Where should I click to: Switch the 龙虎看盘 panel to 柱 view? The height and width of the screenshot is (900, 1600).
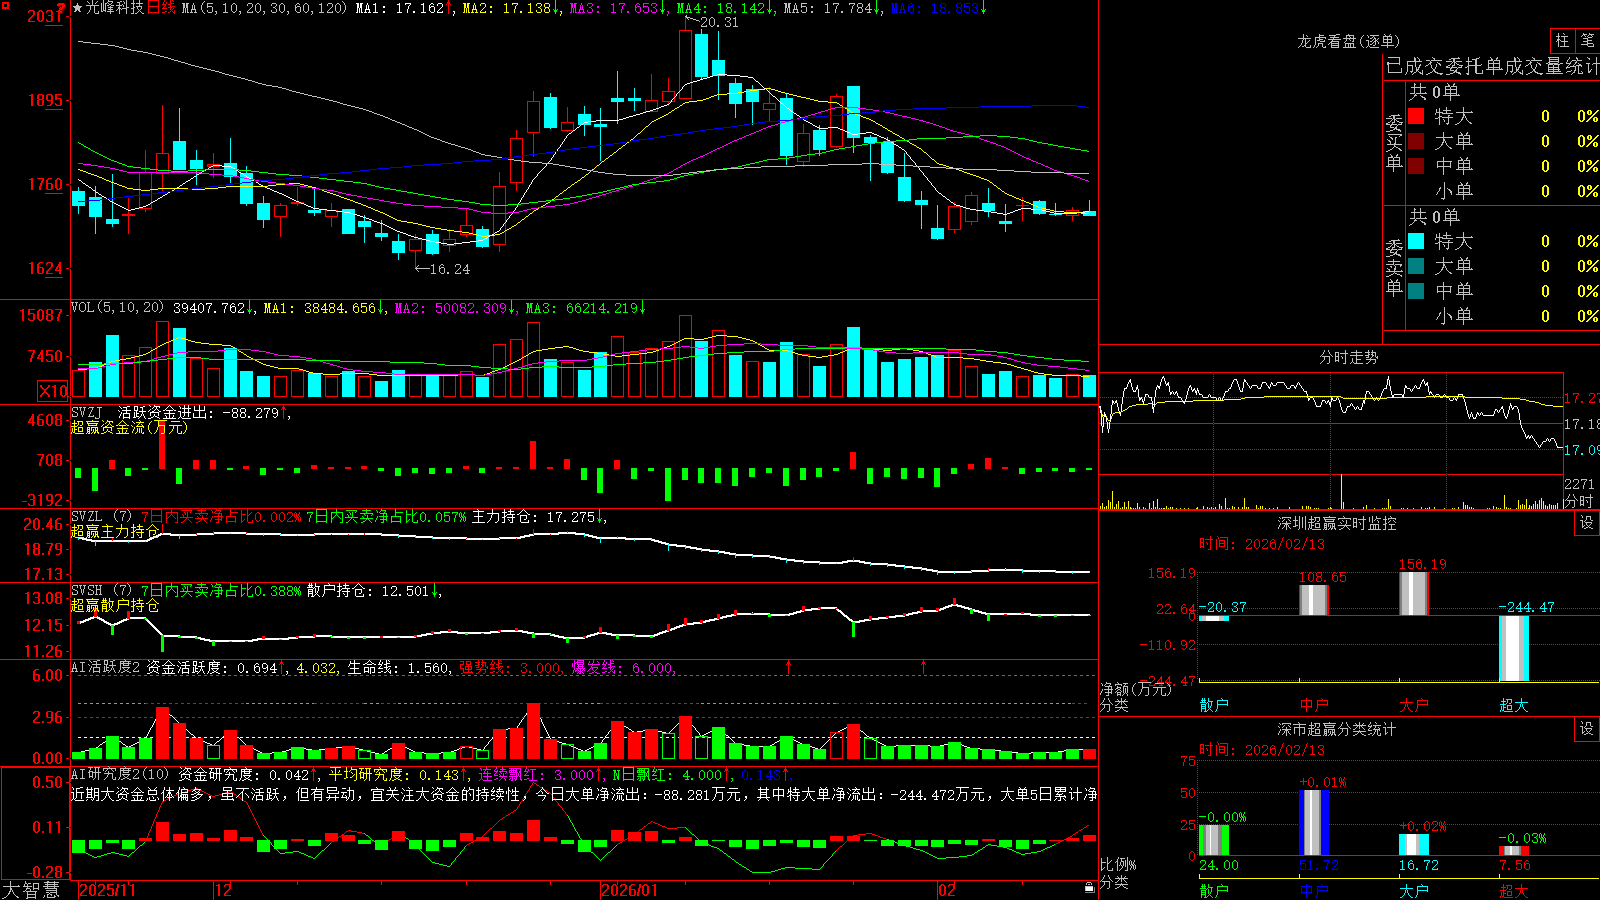[x=1562, y=40]
